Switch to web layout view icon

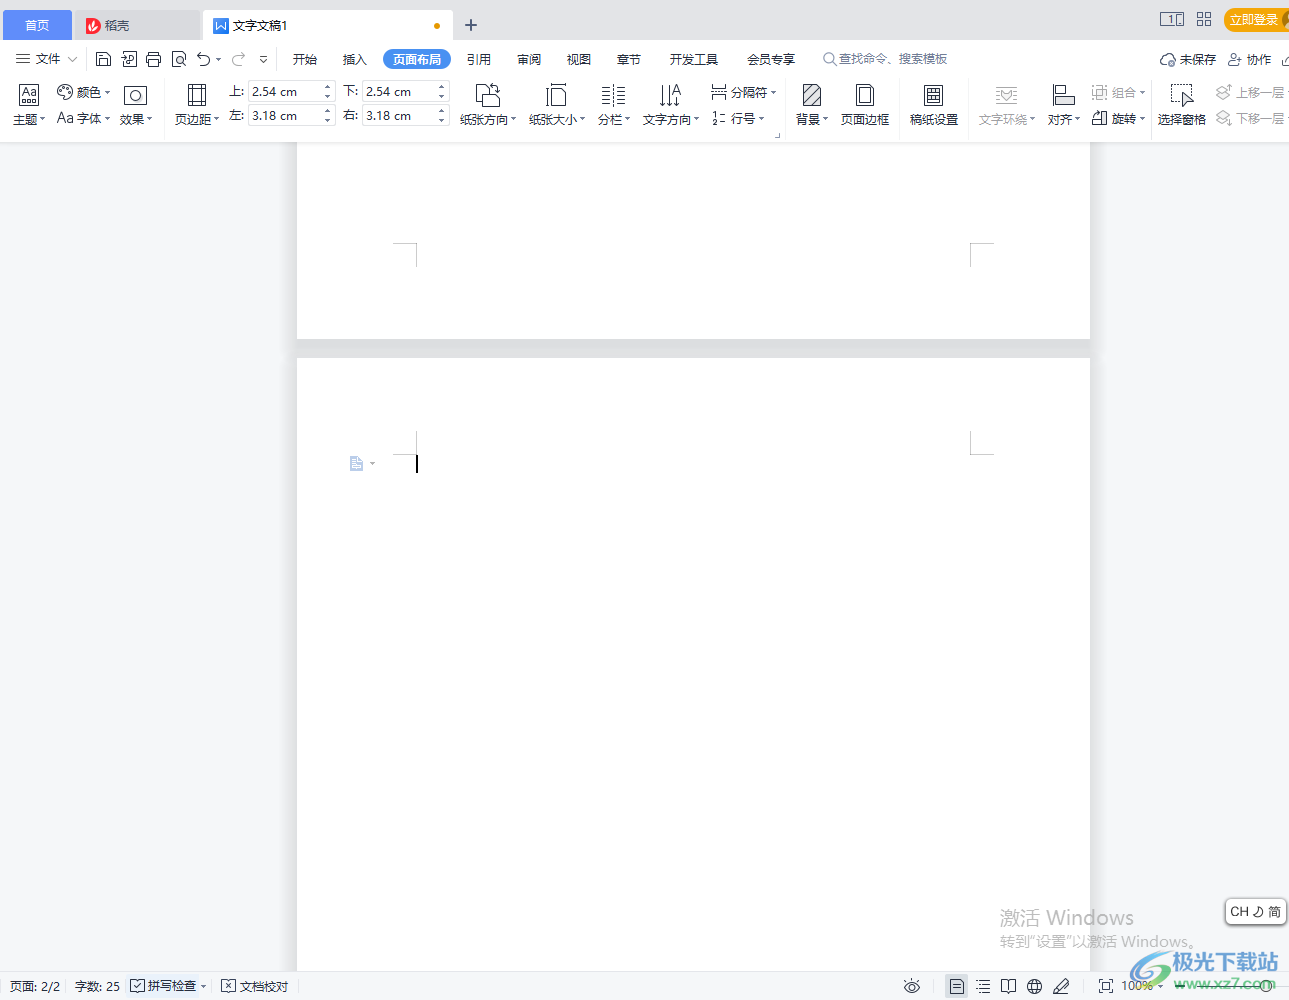coord(1035,986)
